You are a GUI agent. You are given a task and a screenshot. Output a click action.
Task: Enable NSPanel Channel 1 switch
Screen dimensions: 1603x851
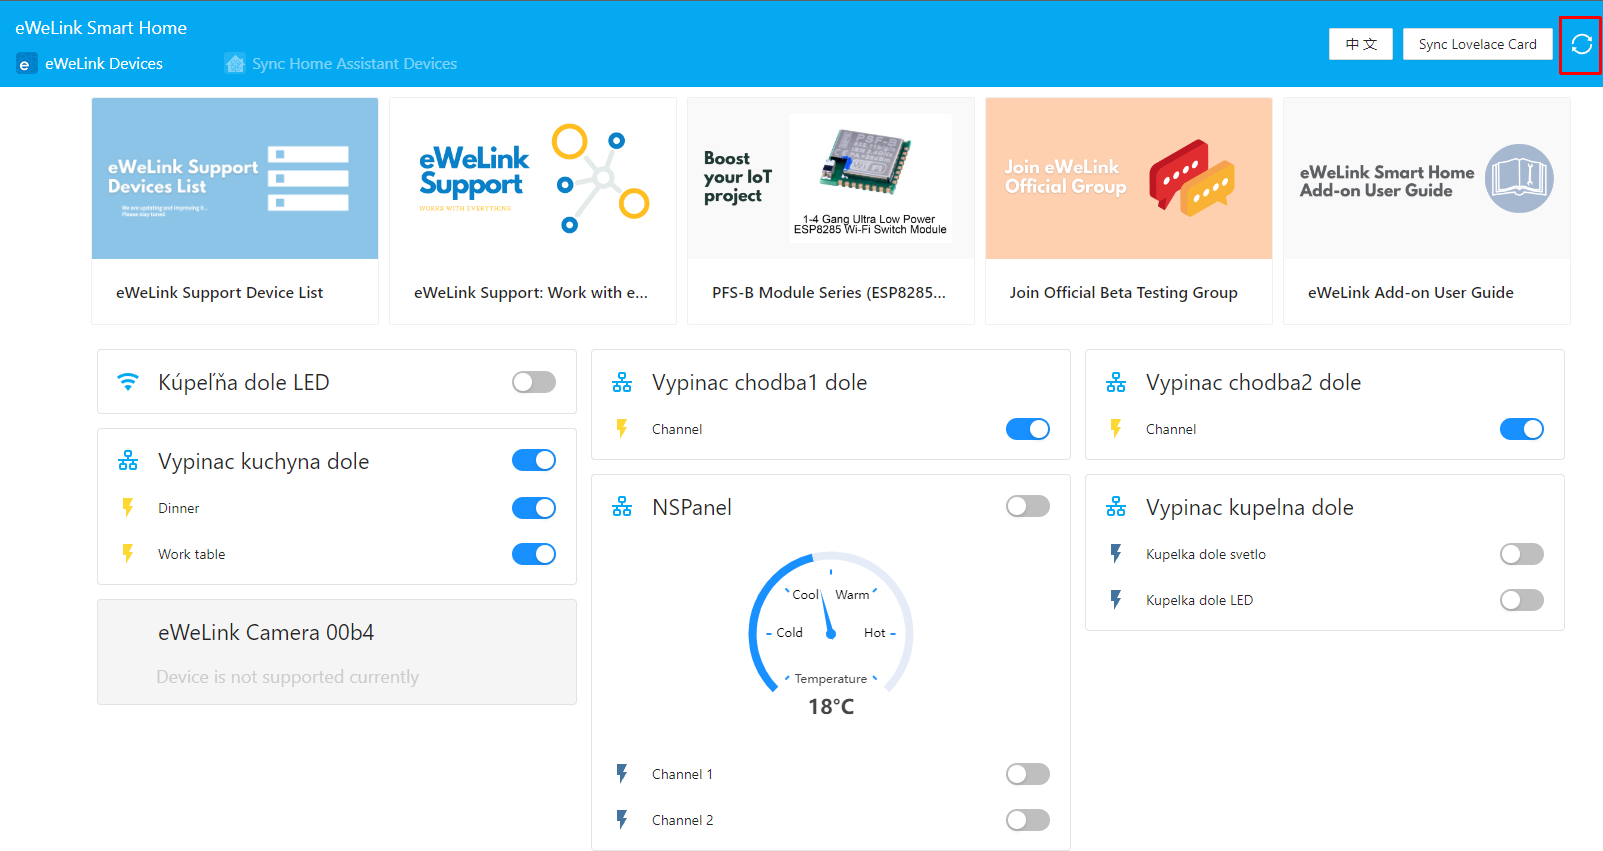1028,774
